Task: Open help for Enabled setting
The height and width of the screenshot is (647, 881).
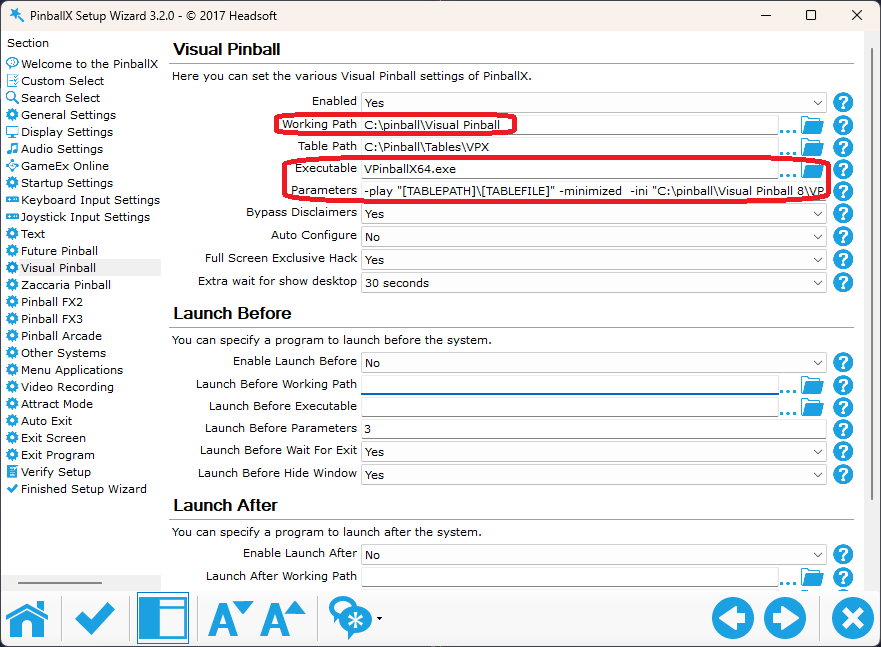Action: 843,102
